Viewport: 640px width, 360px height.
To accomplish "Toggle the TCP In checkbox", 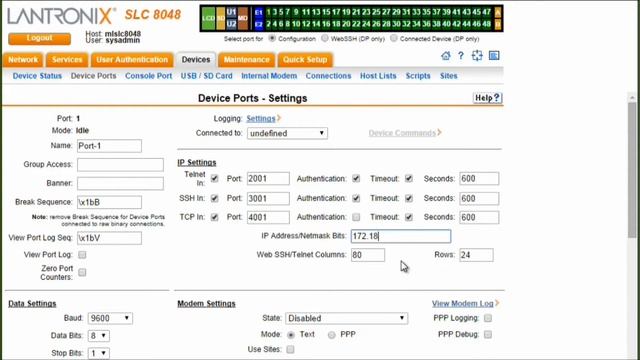I will click(x=214, y=217).
